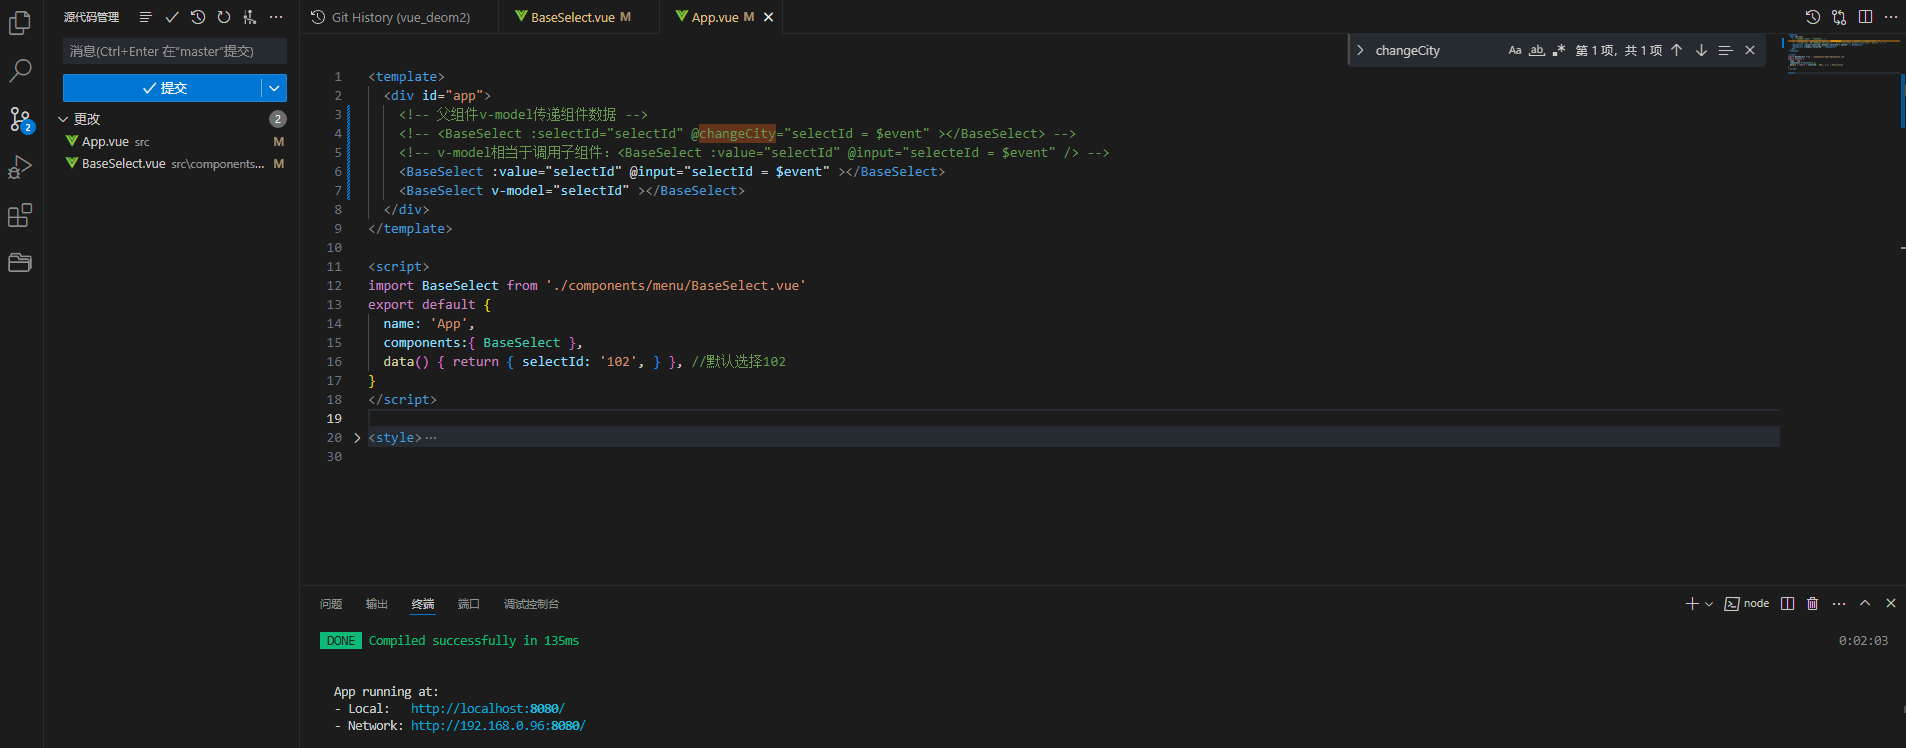Image resolution: width=1906 pixels, height=748 pixels.
Task: Click highlighted changeCity match on line 4
Action: click(x=737, y=134)
